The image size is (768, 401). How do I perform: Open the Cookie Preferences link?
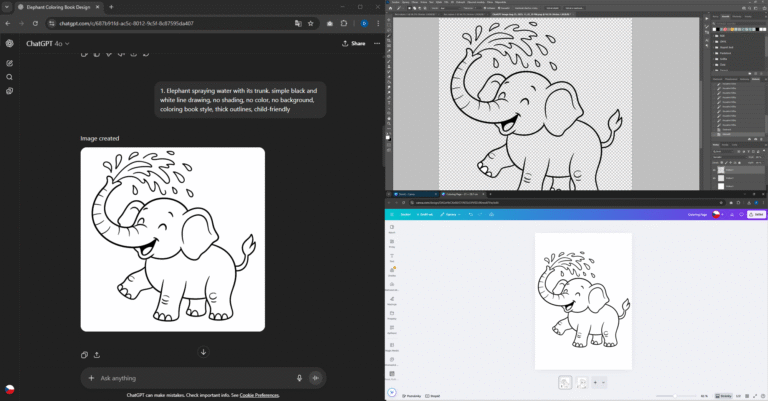point(259,395)
